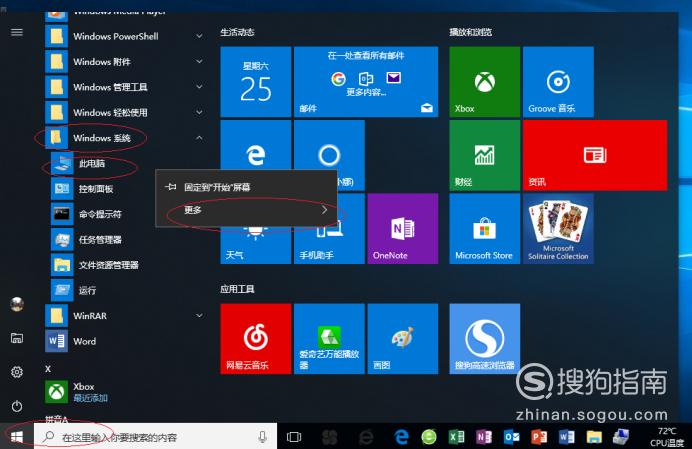The width and height of the screenshot is (692, 449).
Task: Open the Cortana circle tile
Action: coord(329,145)
